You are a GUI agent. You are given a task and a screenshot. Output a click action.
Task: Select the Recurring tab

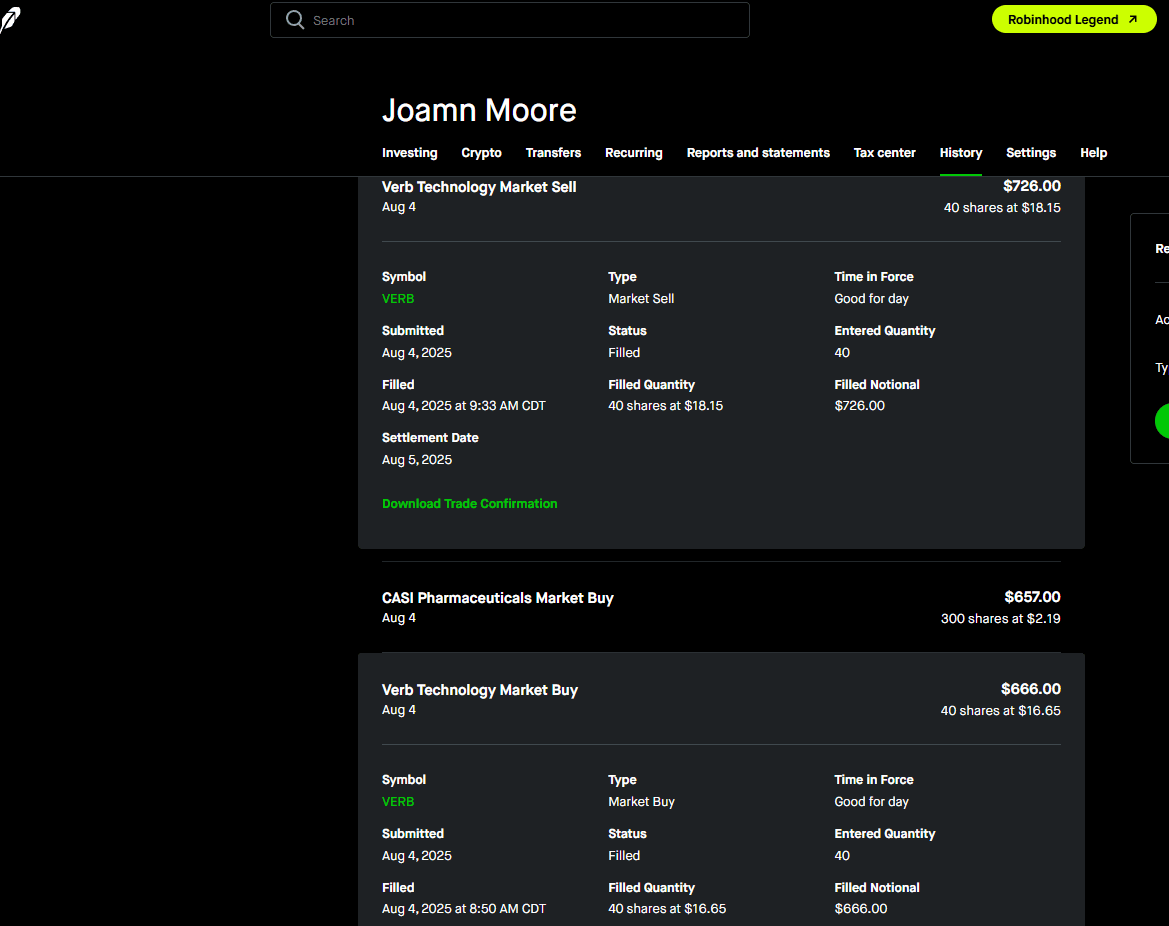633,153
